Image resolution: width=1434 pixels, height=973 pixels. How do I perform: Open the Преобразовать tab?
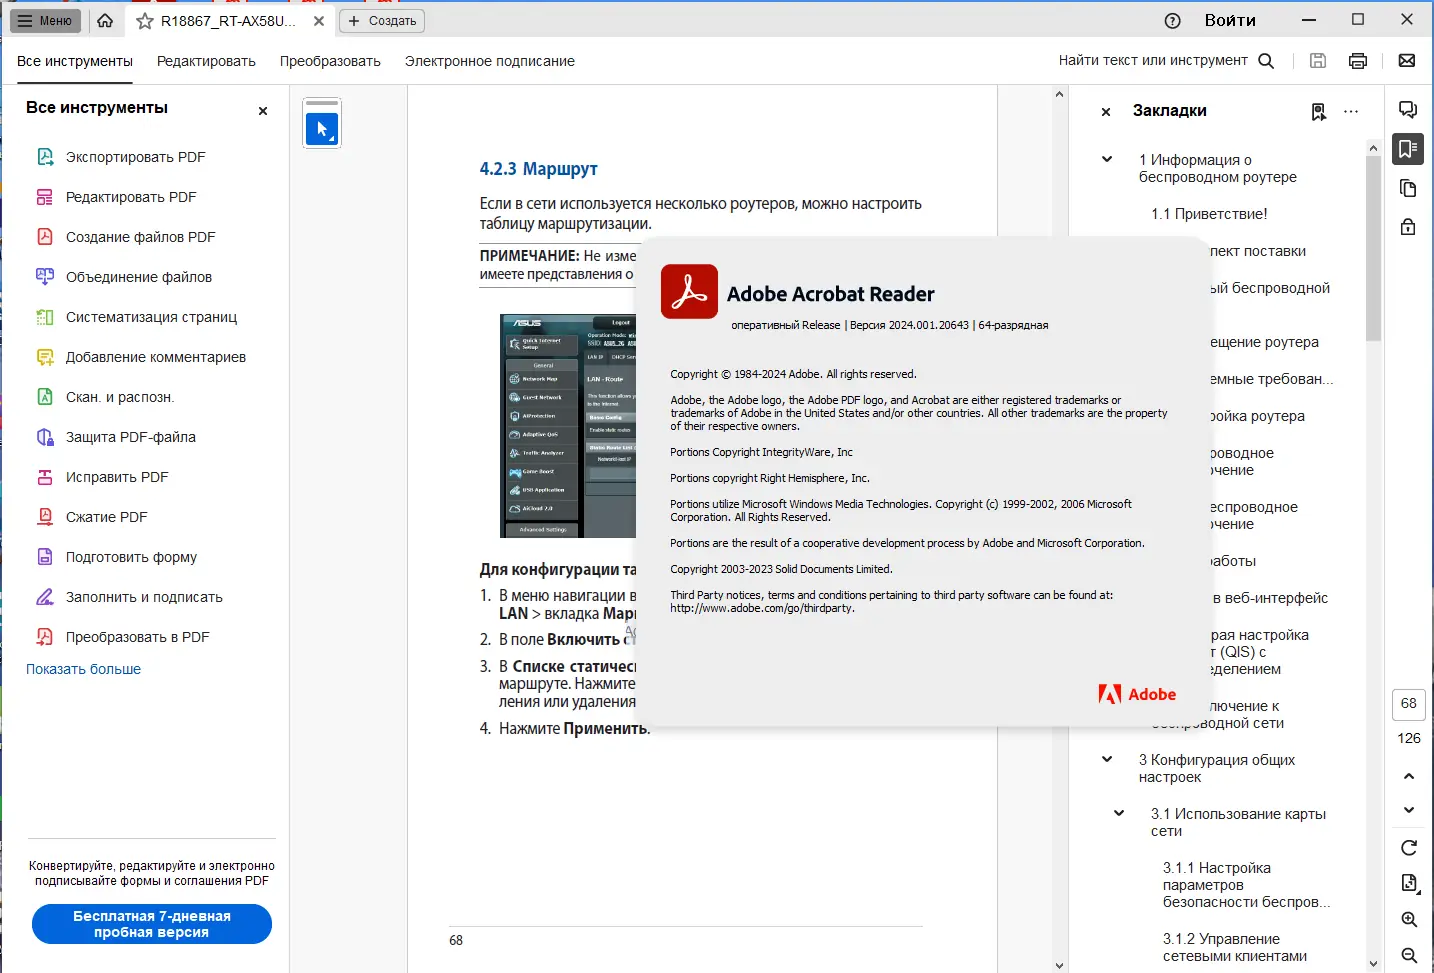(x=330, y=61)
